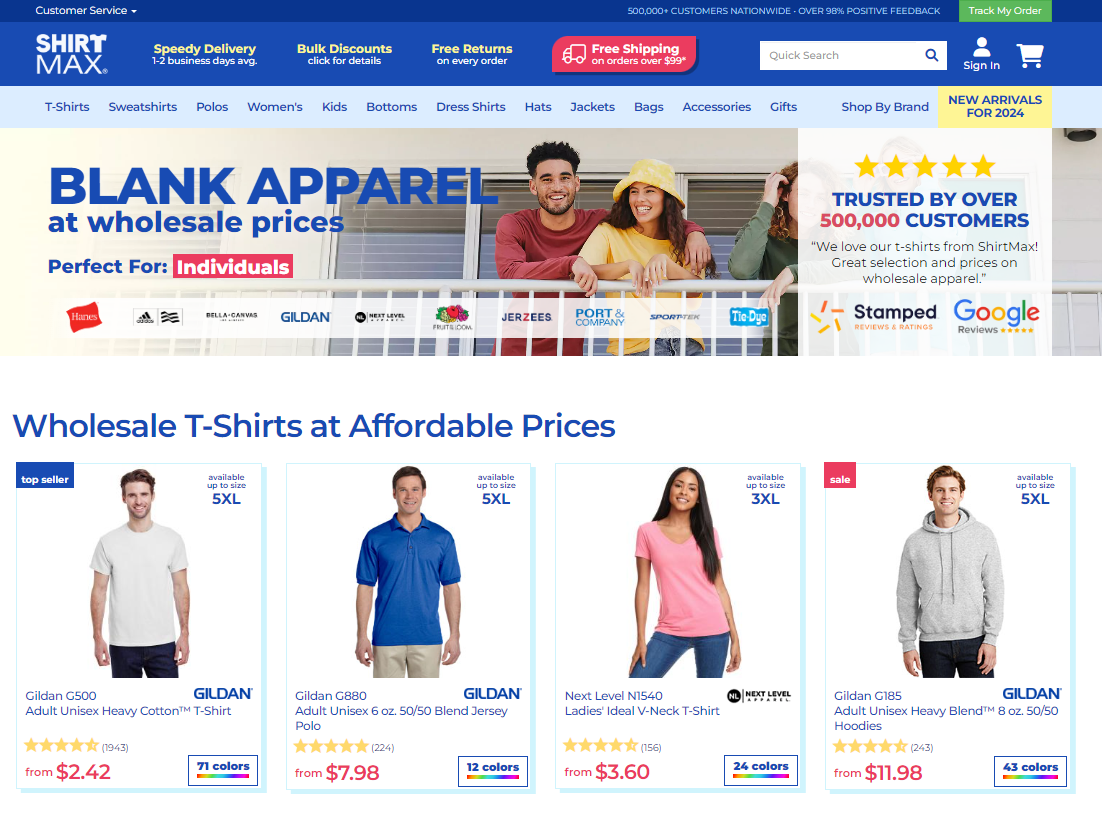Expand the Customer Service dropdown
The image size is (1102, 816).
[86, 11]
